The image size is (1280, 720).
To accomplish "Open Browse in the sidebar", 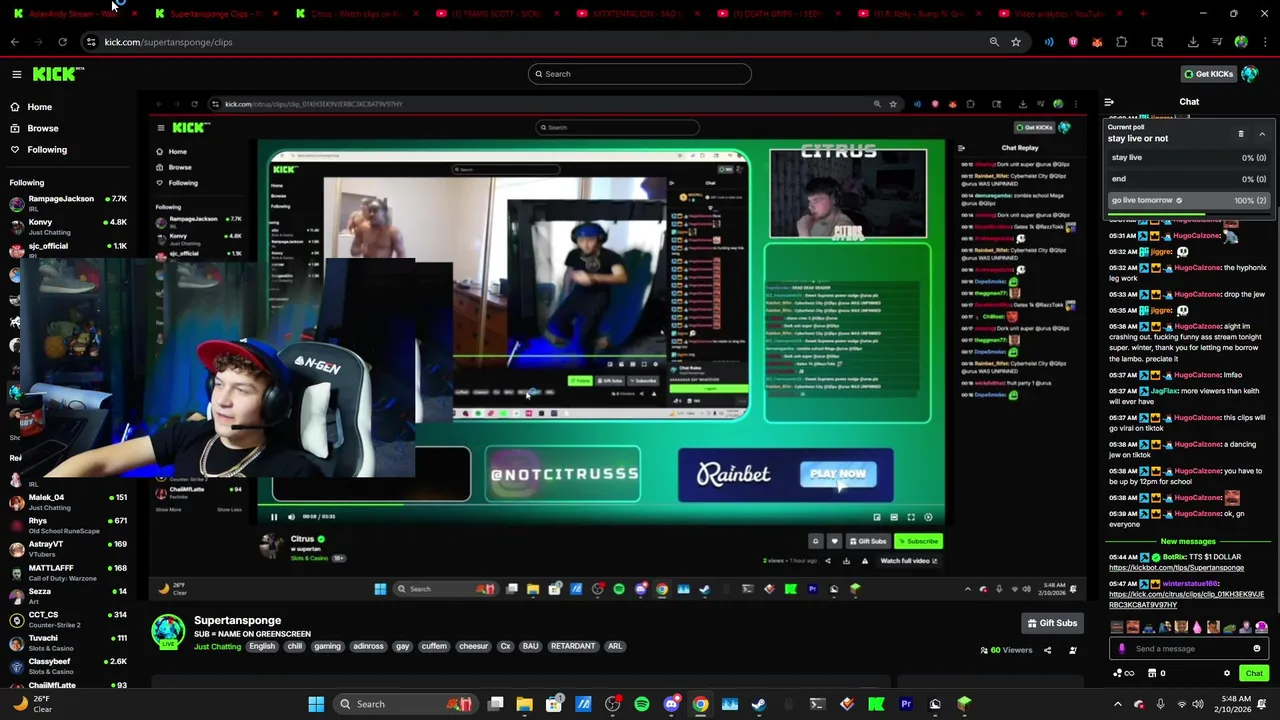I will [x=33, y=128].
